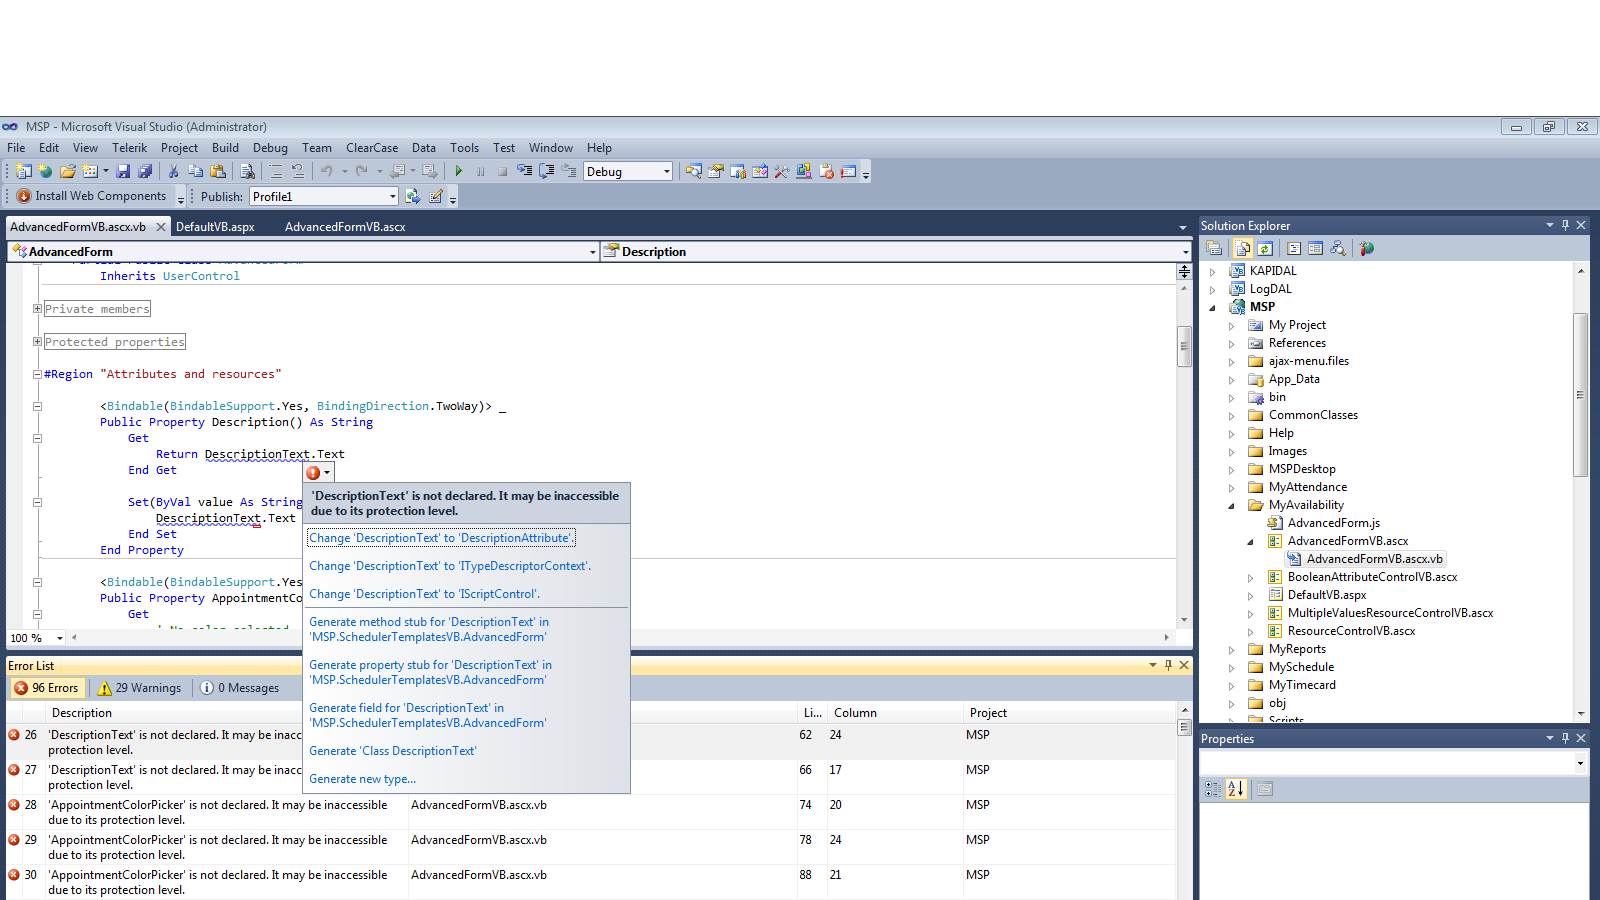This screenshot has height=900, width=1600.
Task: Click Properties icon in Solution Explorer toolbar
Action: pos(1214,249)
